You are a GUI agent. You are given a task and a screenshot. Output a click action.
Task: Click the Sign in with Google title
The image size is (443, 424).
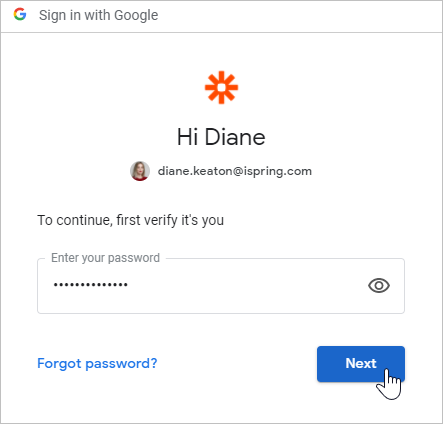98,15
